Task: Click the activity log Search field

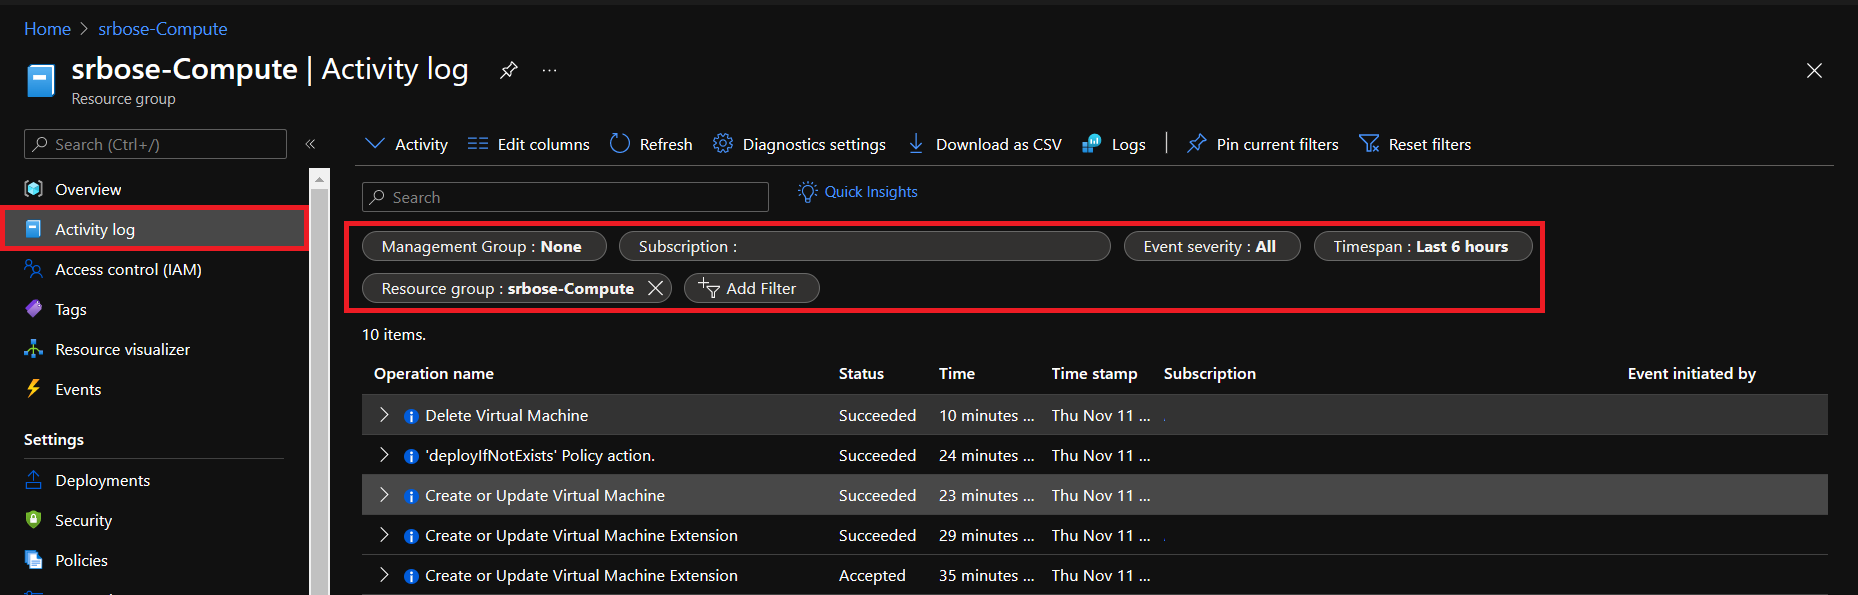Action: pos(565,197)
